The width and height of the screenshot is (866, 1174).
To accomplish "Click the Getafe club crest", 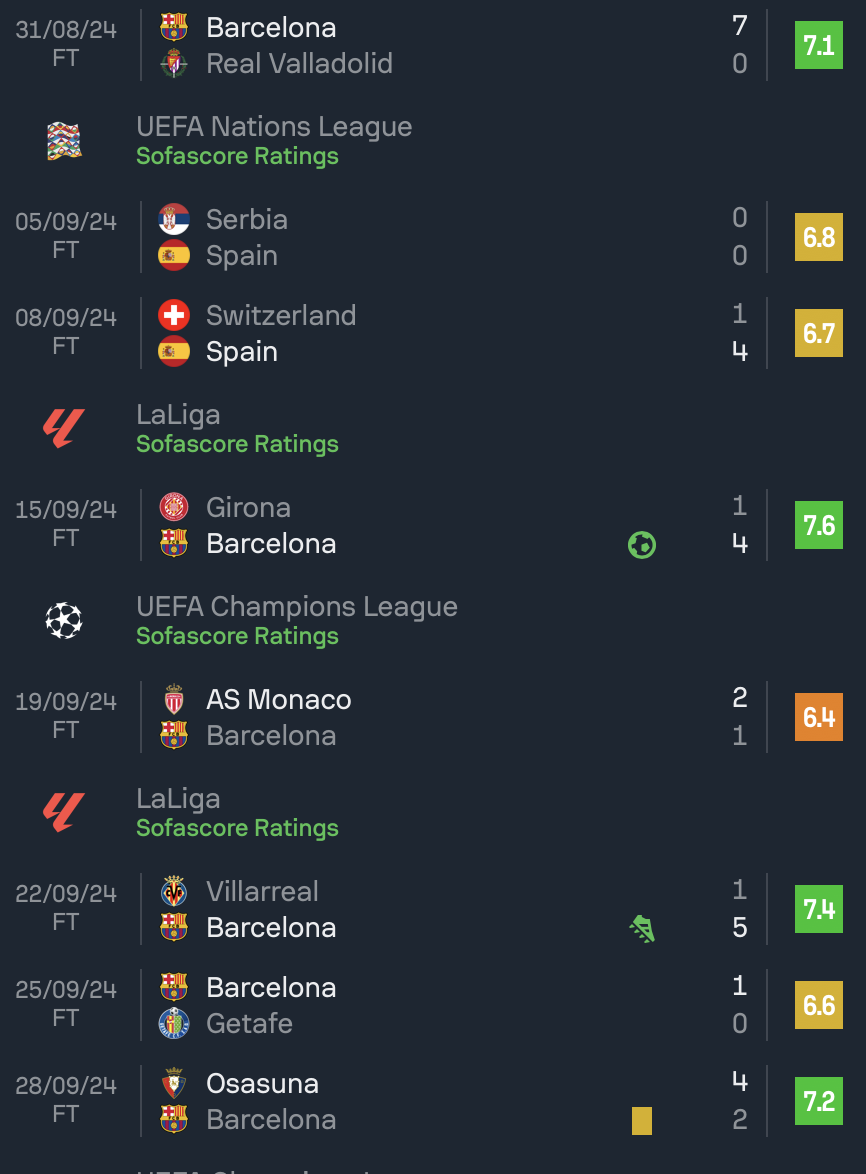I will (174, 1024).
